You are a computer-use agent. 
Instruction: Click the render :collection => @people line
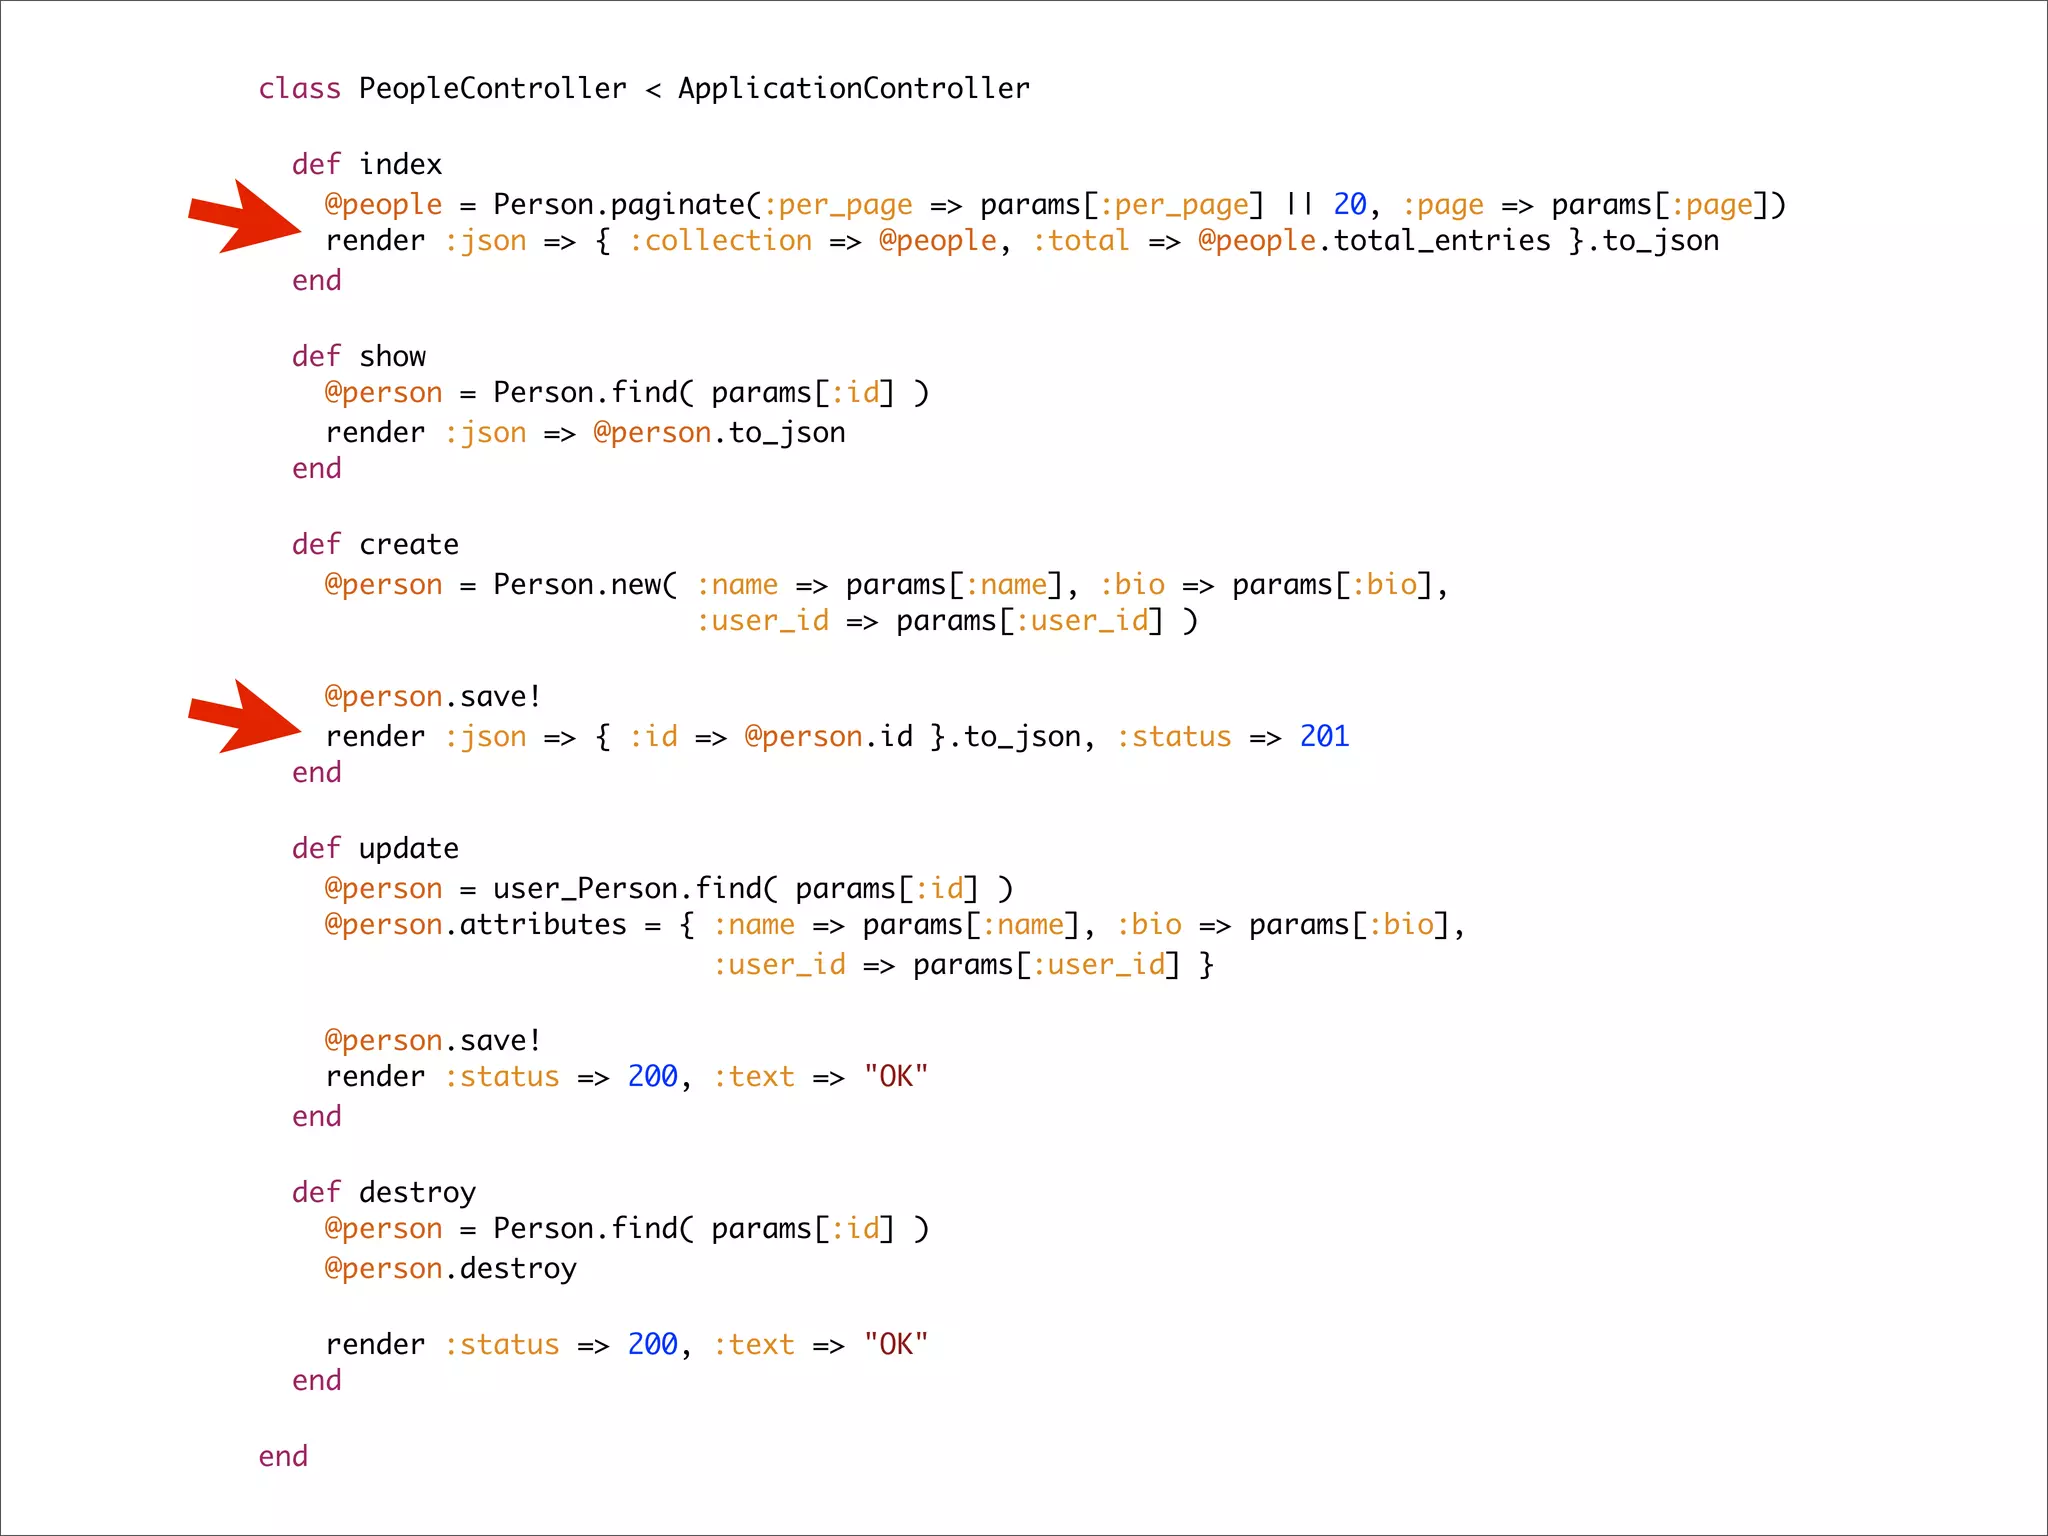click(x=1023, y=241)
